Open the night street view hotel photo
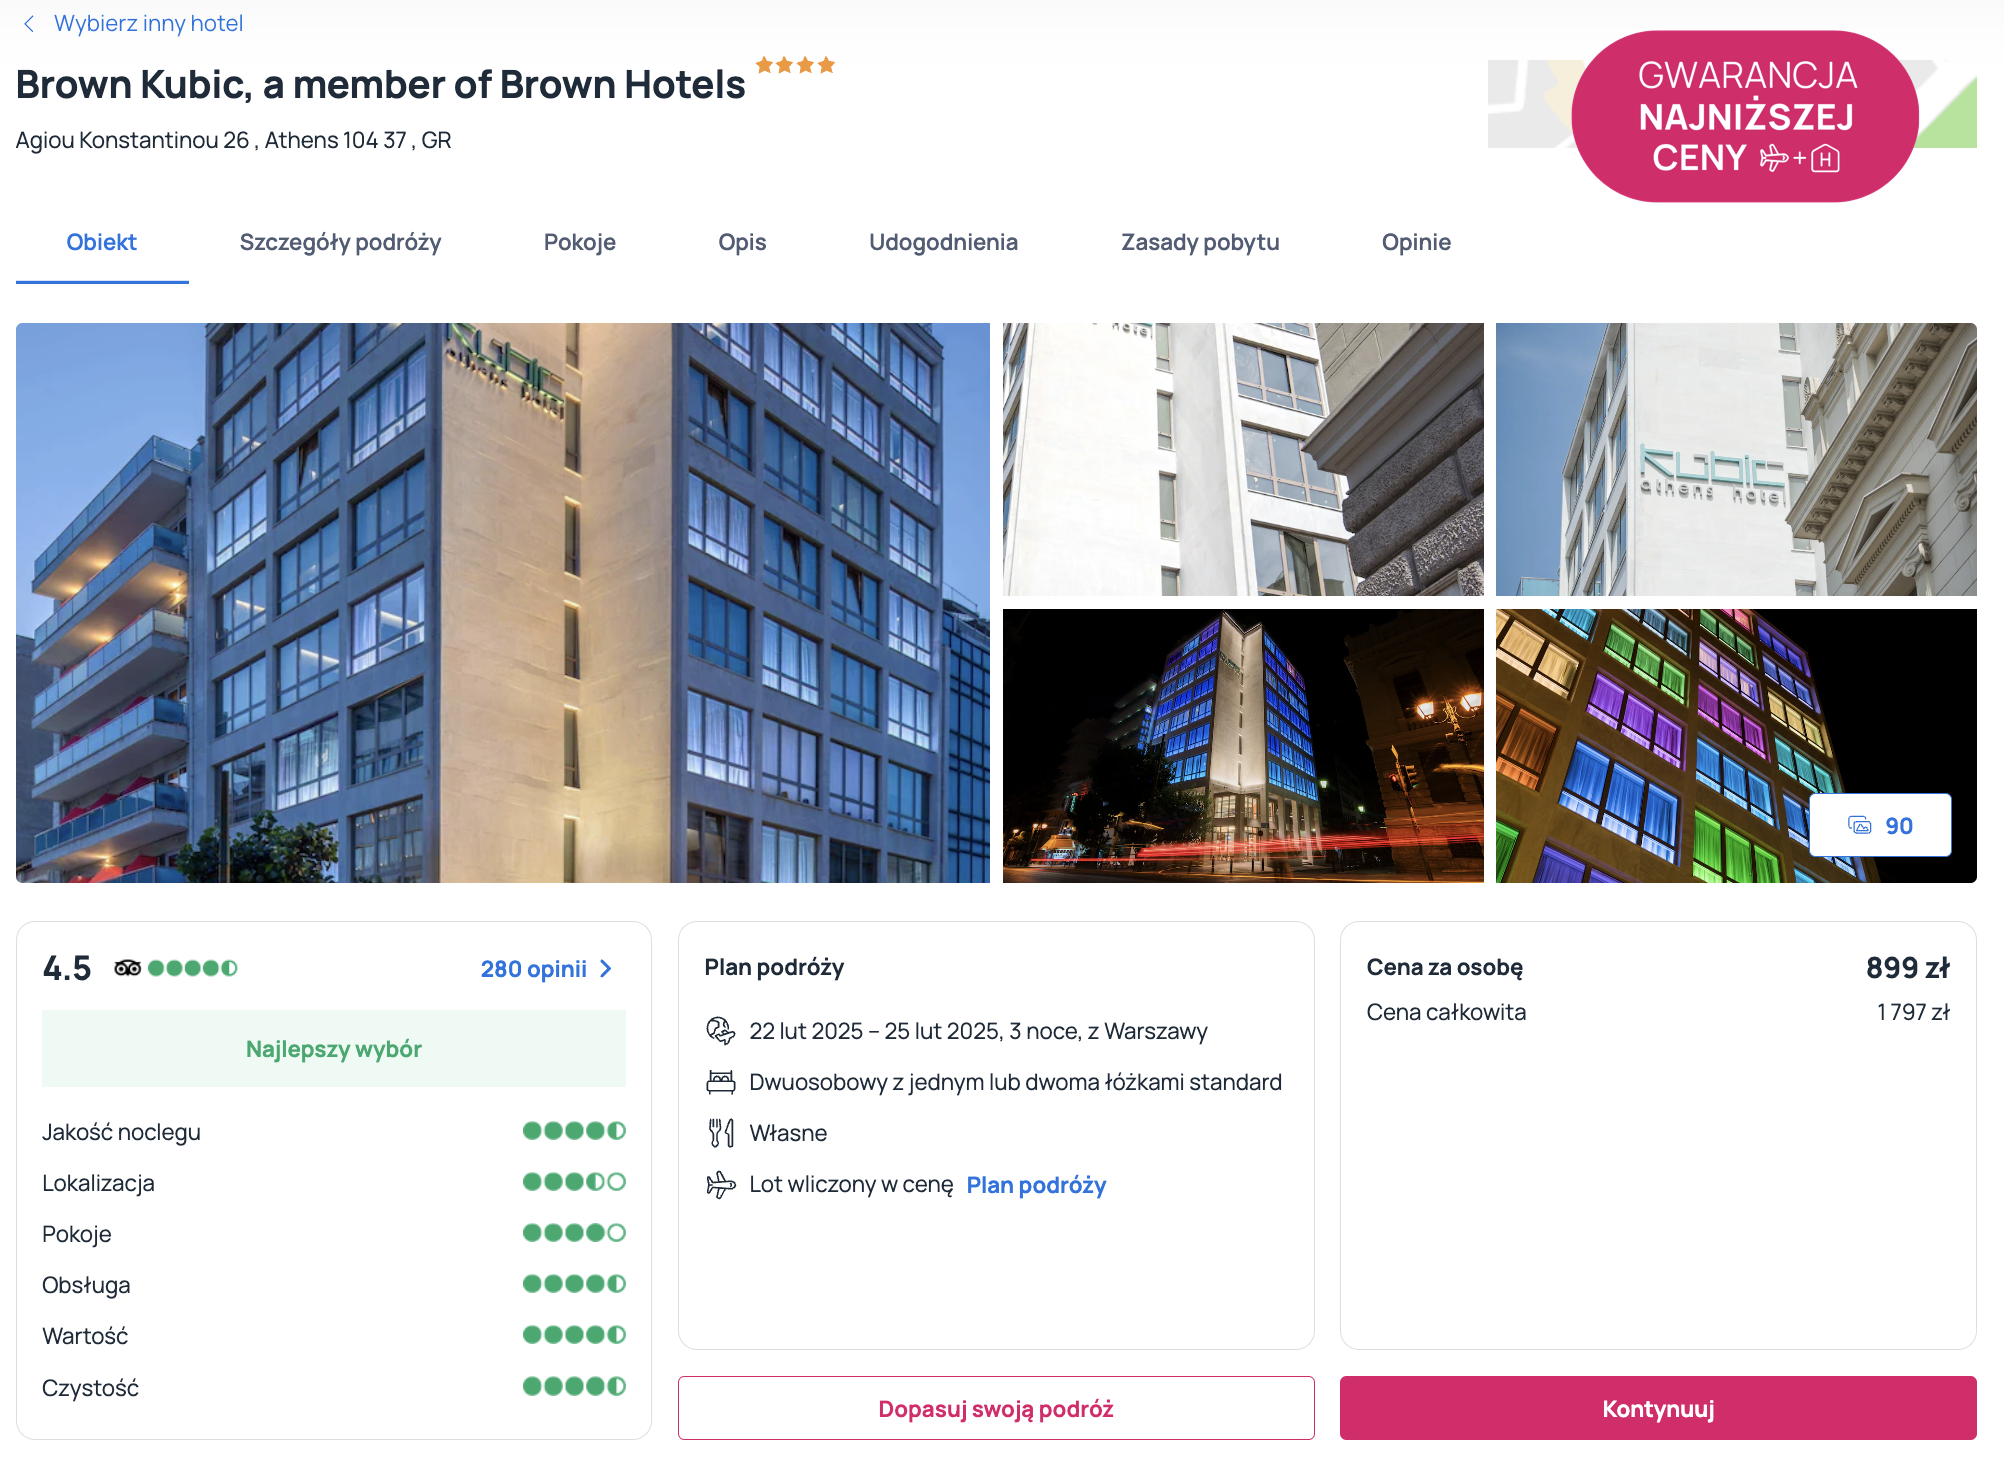 (x=1243, y=746)
